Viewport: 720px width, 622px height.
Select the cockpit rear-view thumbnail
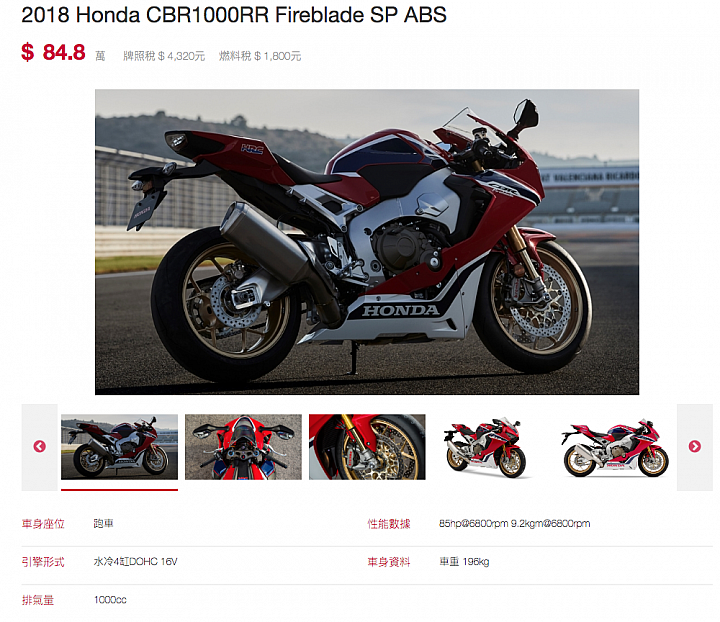243,447
